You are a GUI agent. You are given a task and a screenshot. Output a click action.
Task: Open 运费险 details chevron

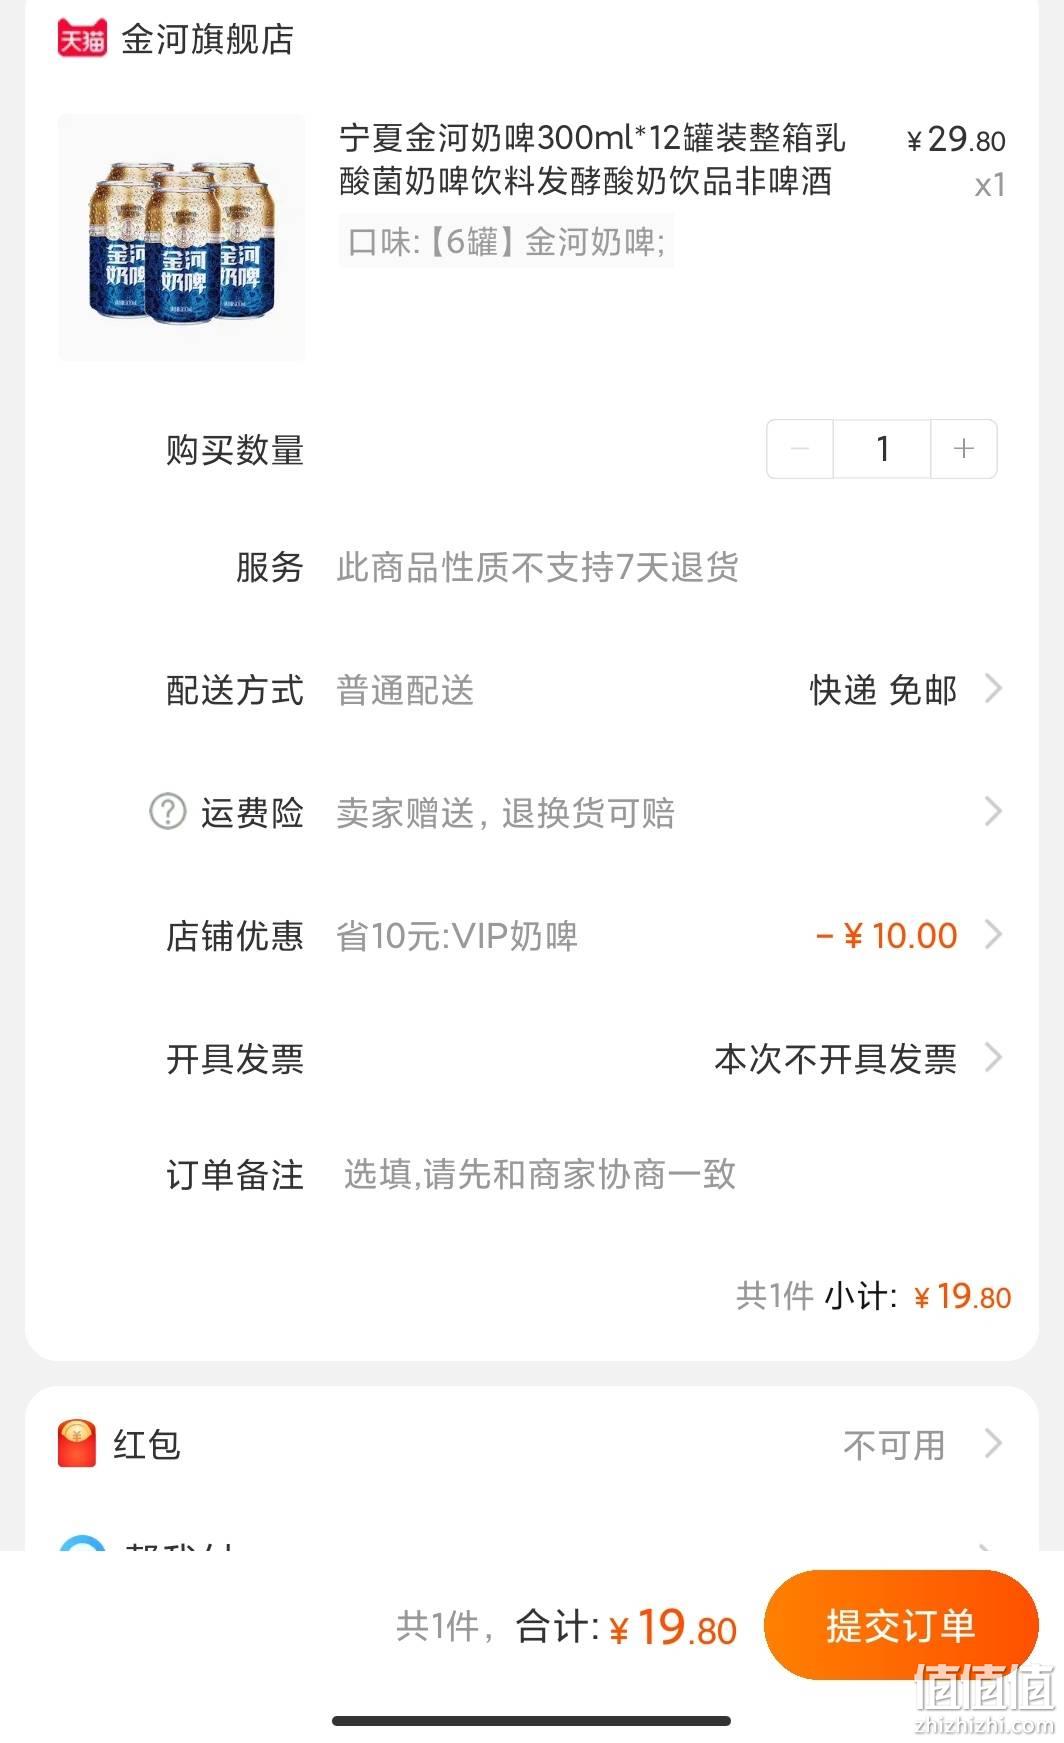(x=993, y=811)
